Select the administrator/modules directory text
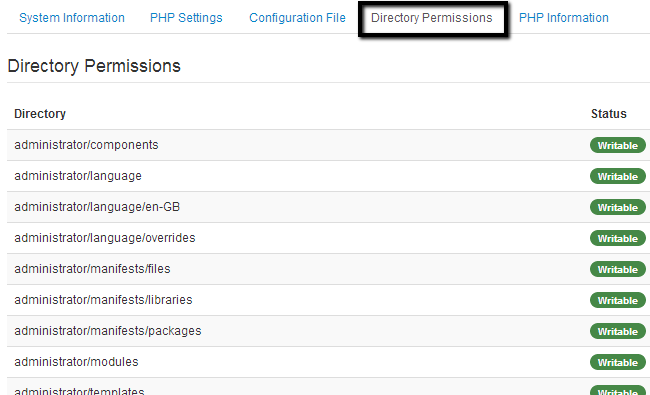 point(76,362)
